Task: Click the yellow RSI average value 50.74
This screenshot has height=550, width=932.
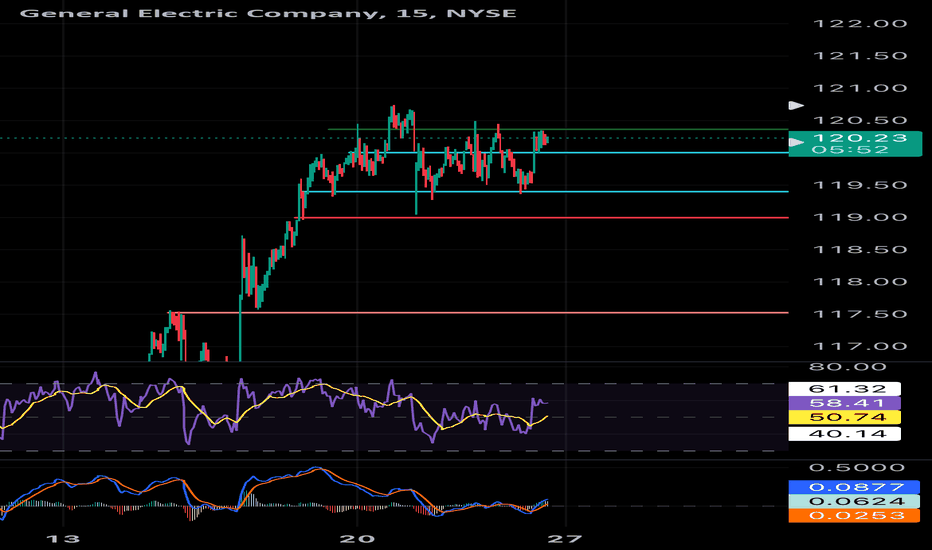Action: click(x=845, y=417)
